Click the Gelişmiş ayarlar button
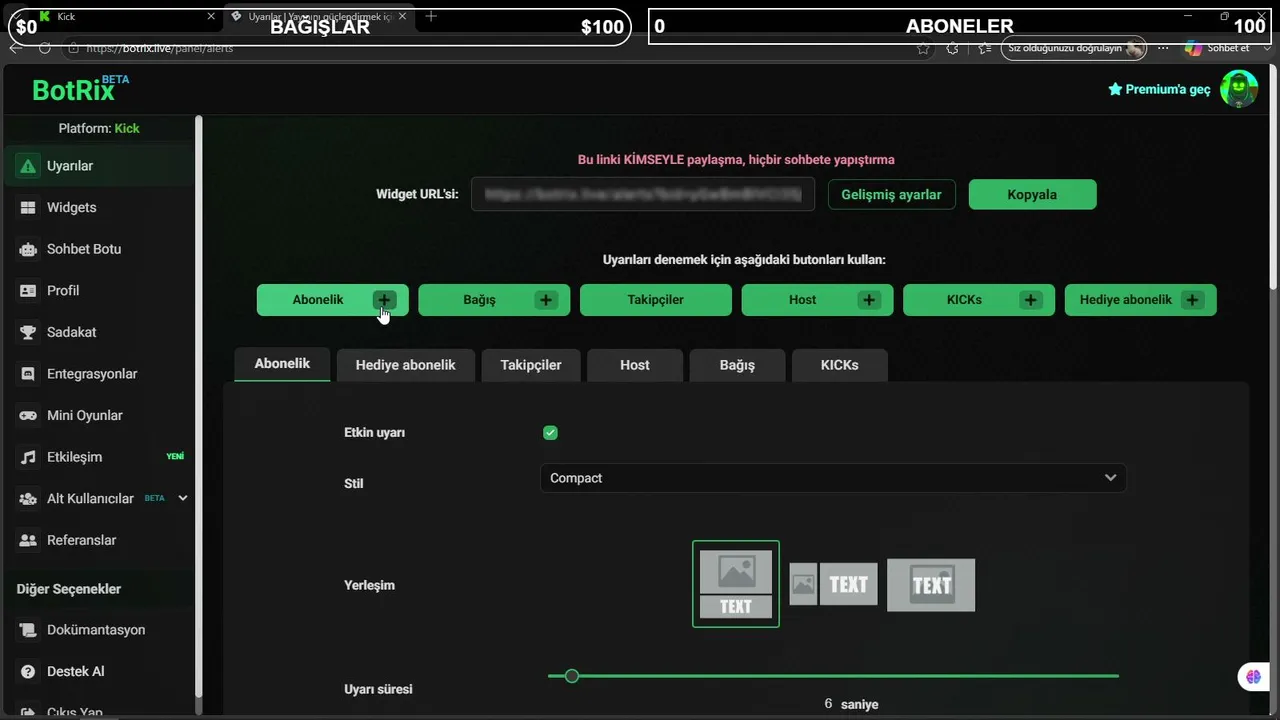The width and height of the screenshot is (1280, 720). 891,195
